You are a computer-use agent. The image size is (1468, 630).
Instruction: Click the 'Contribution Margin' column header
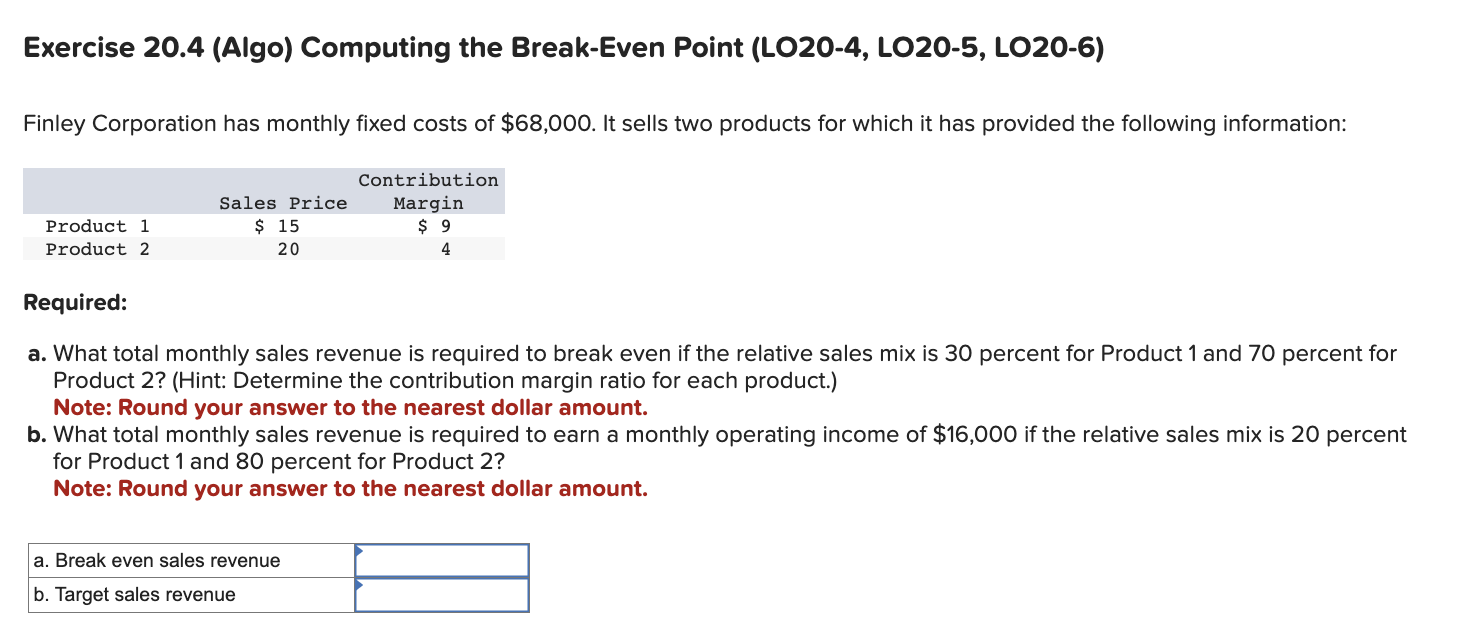point(428,191)
